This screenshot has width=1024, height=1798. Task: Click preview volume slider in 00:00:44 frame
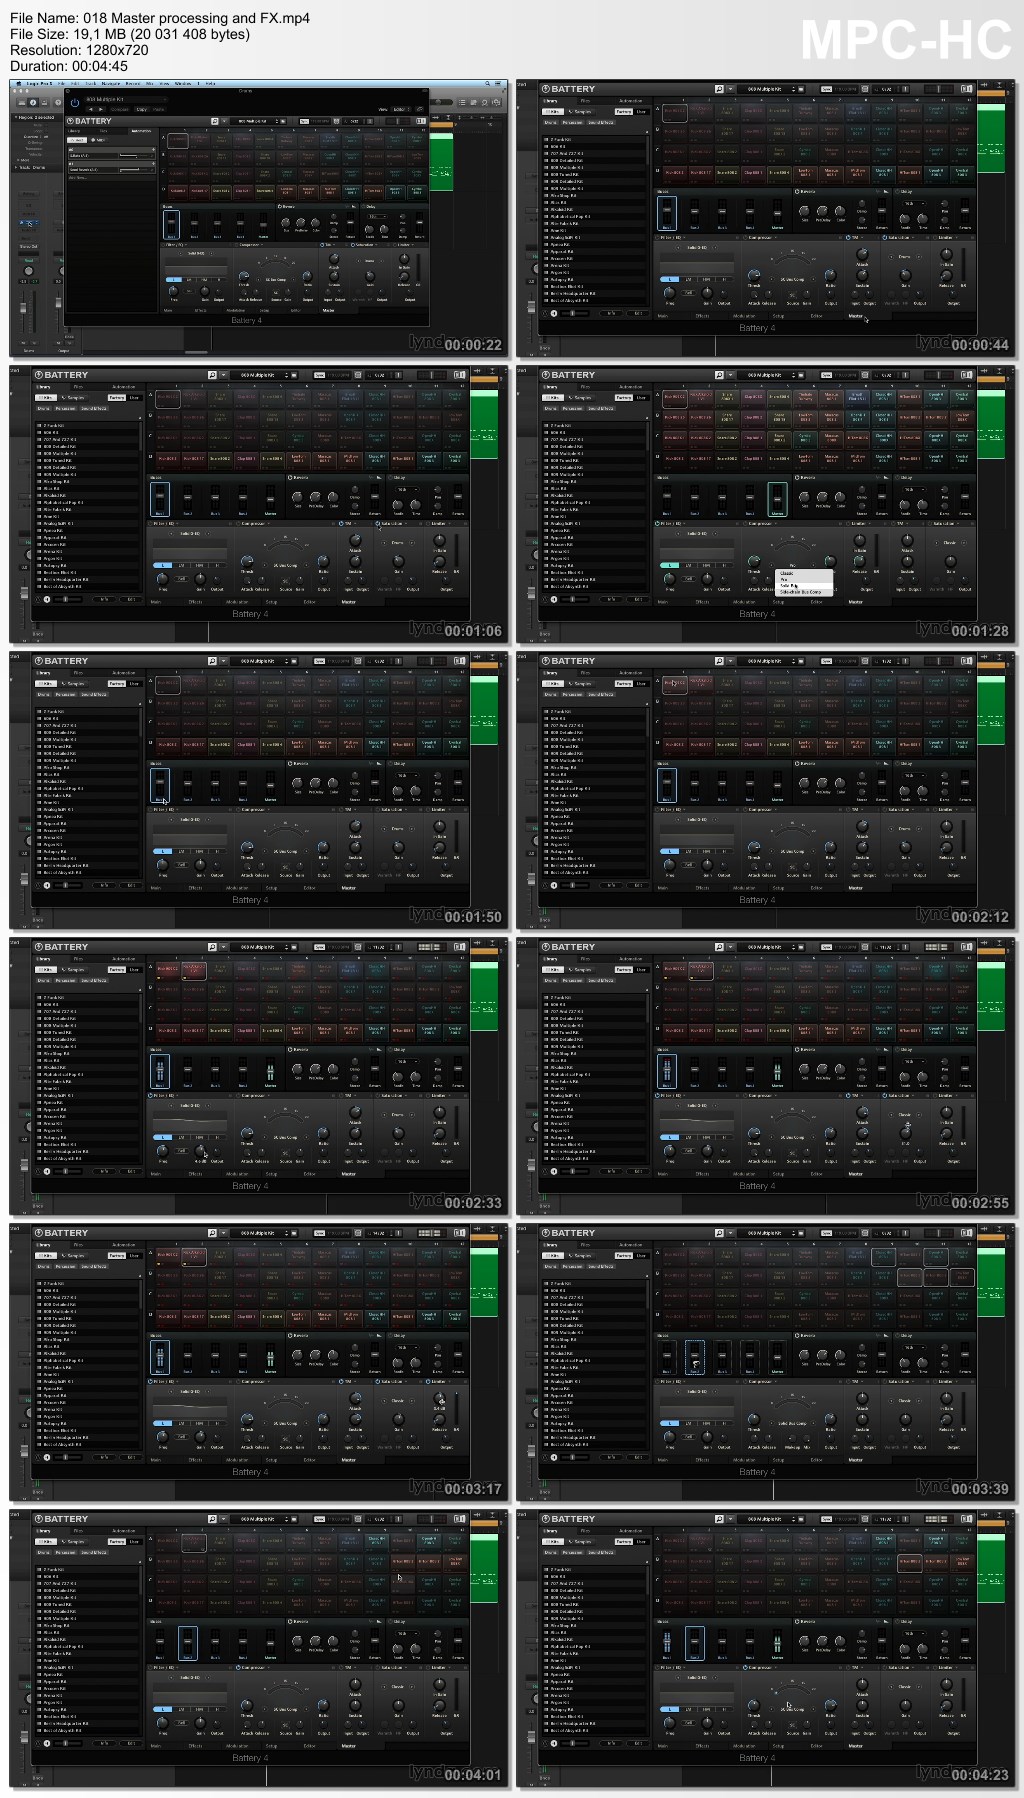[x=577, y=313]
